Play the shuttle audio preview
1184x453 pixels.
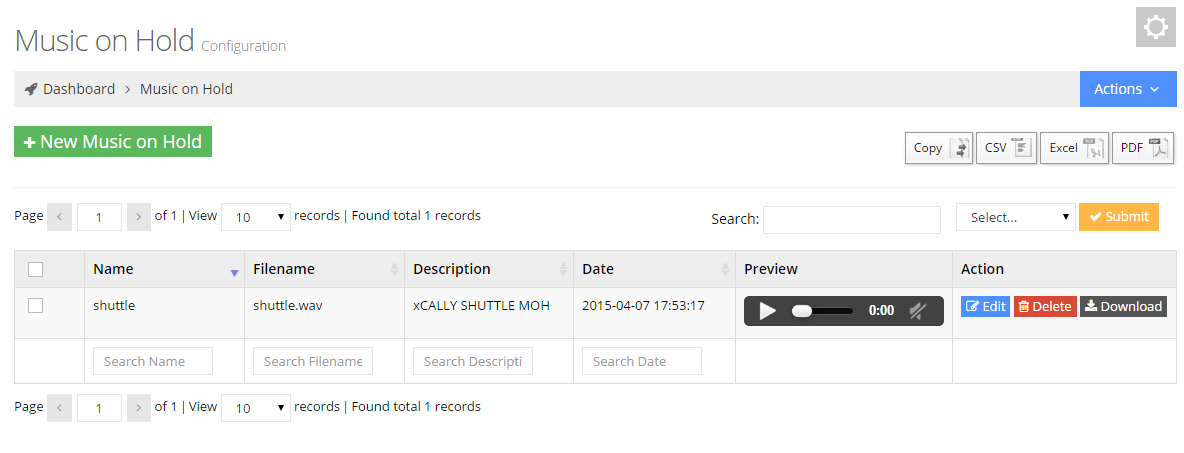point(767,311)
